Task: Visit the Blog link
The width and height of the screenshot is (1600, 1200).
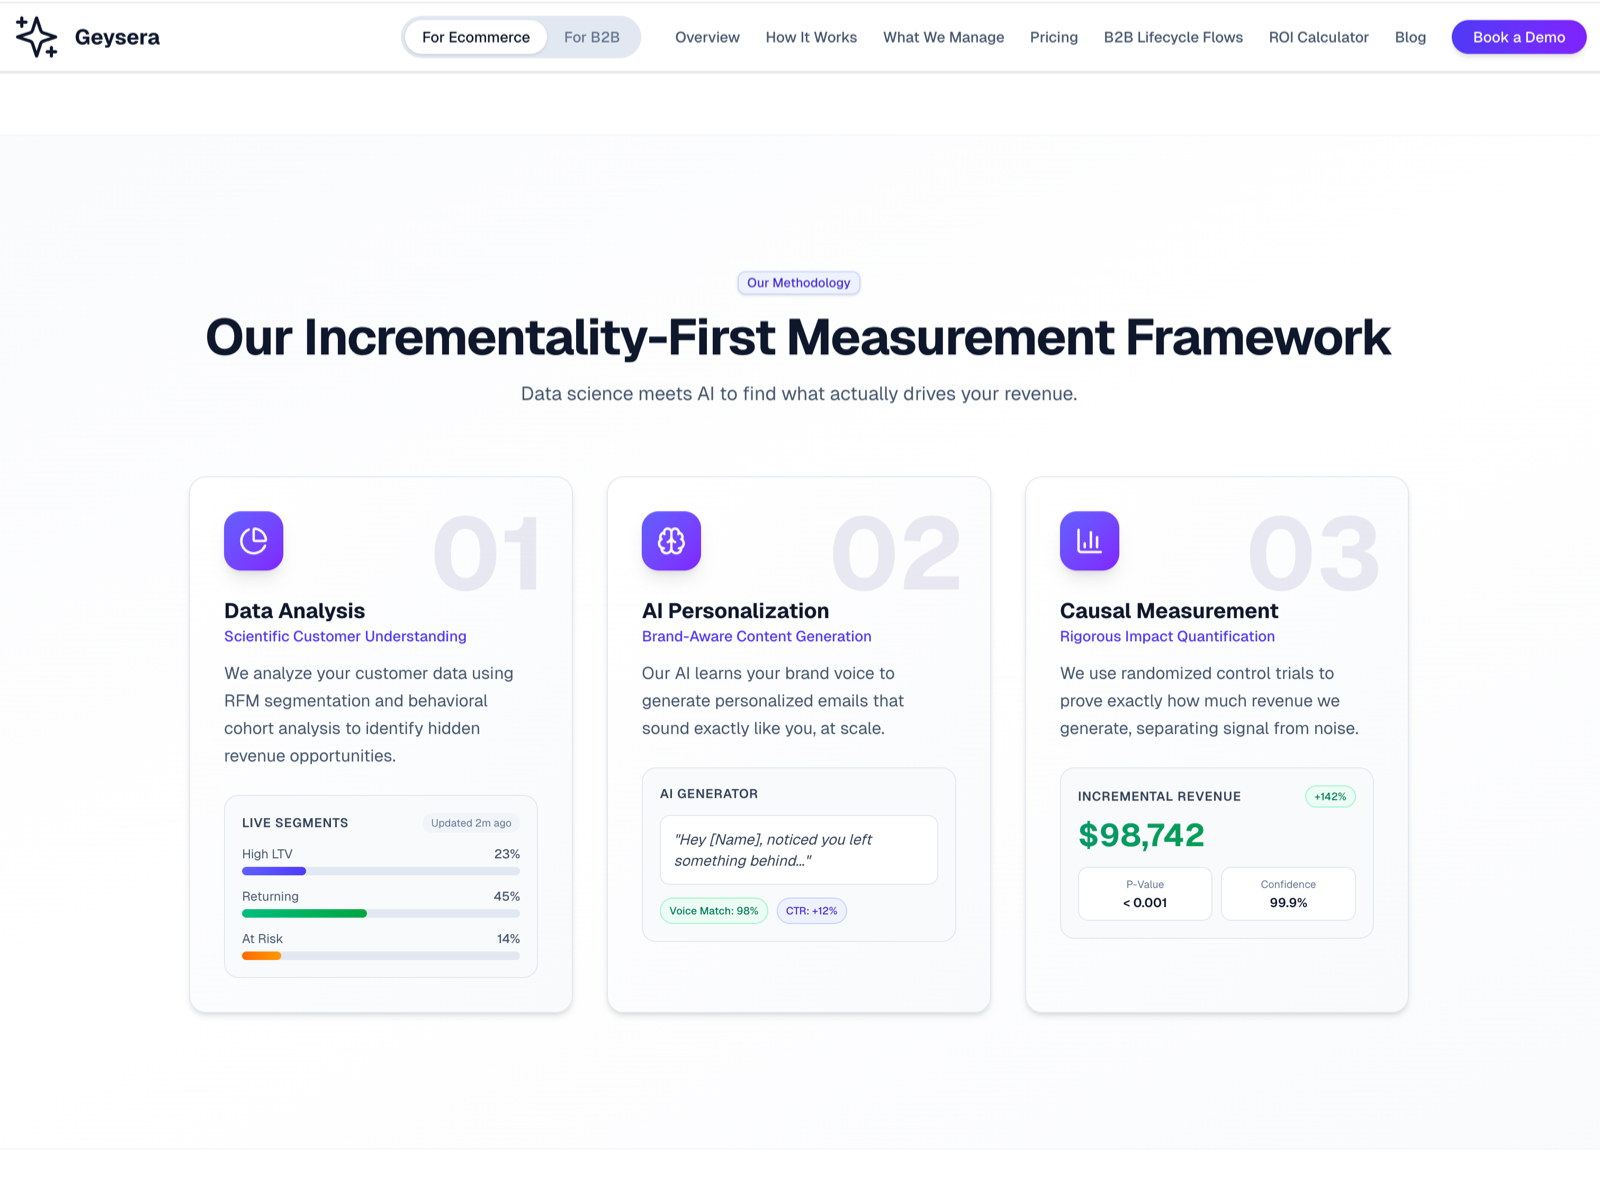Action: [x=1410, y=37]
